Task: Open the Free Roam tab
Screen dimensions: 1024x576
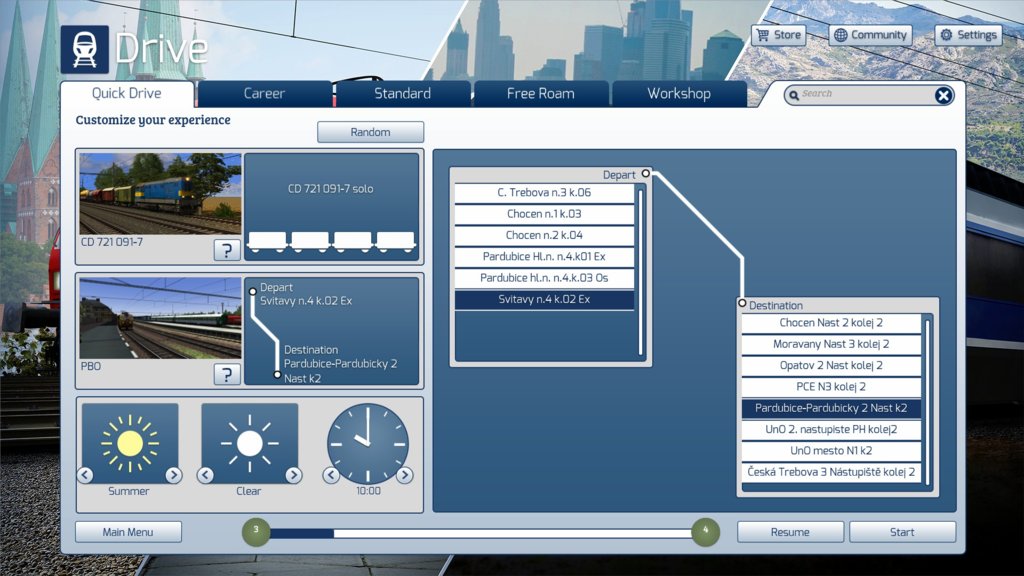Action: point(540,94)
